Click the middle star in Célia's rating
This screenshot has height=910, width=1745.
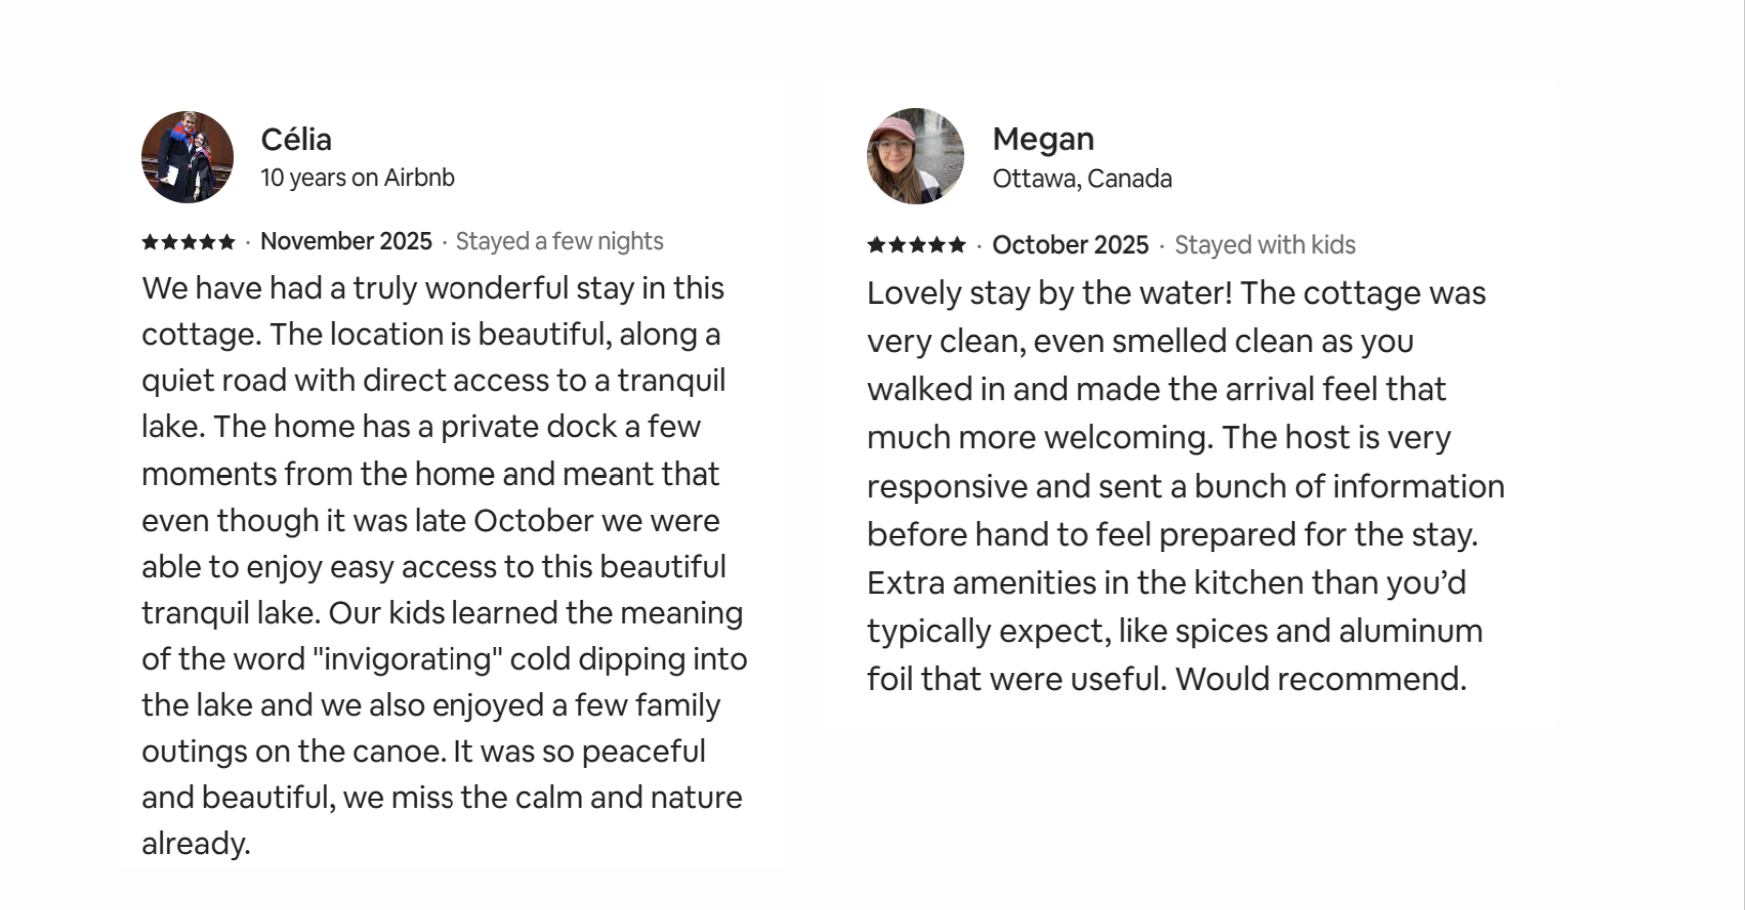coord(188,242)
